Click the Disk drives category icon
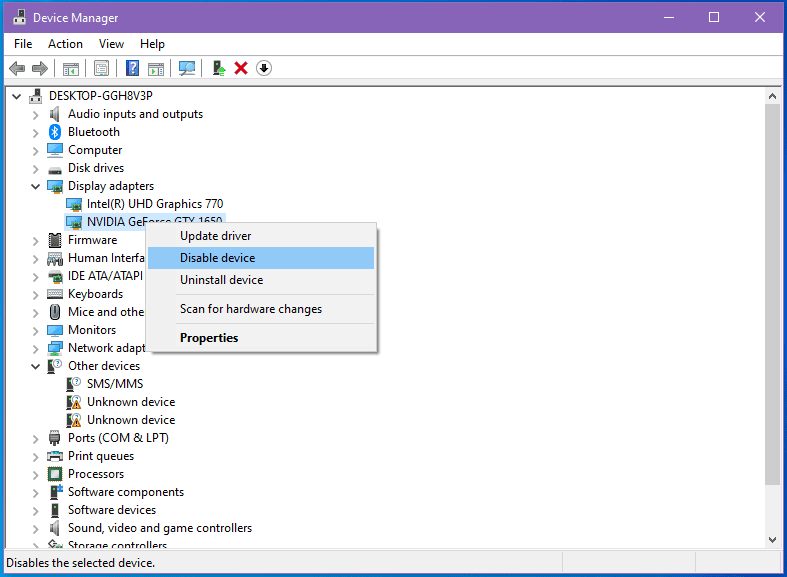The width and height of the screenshot is (787, 577). point(55,170)
